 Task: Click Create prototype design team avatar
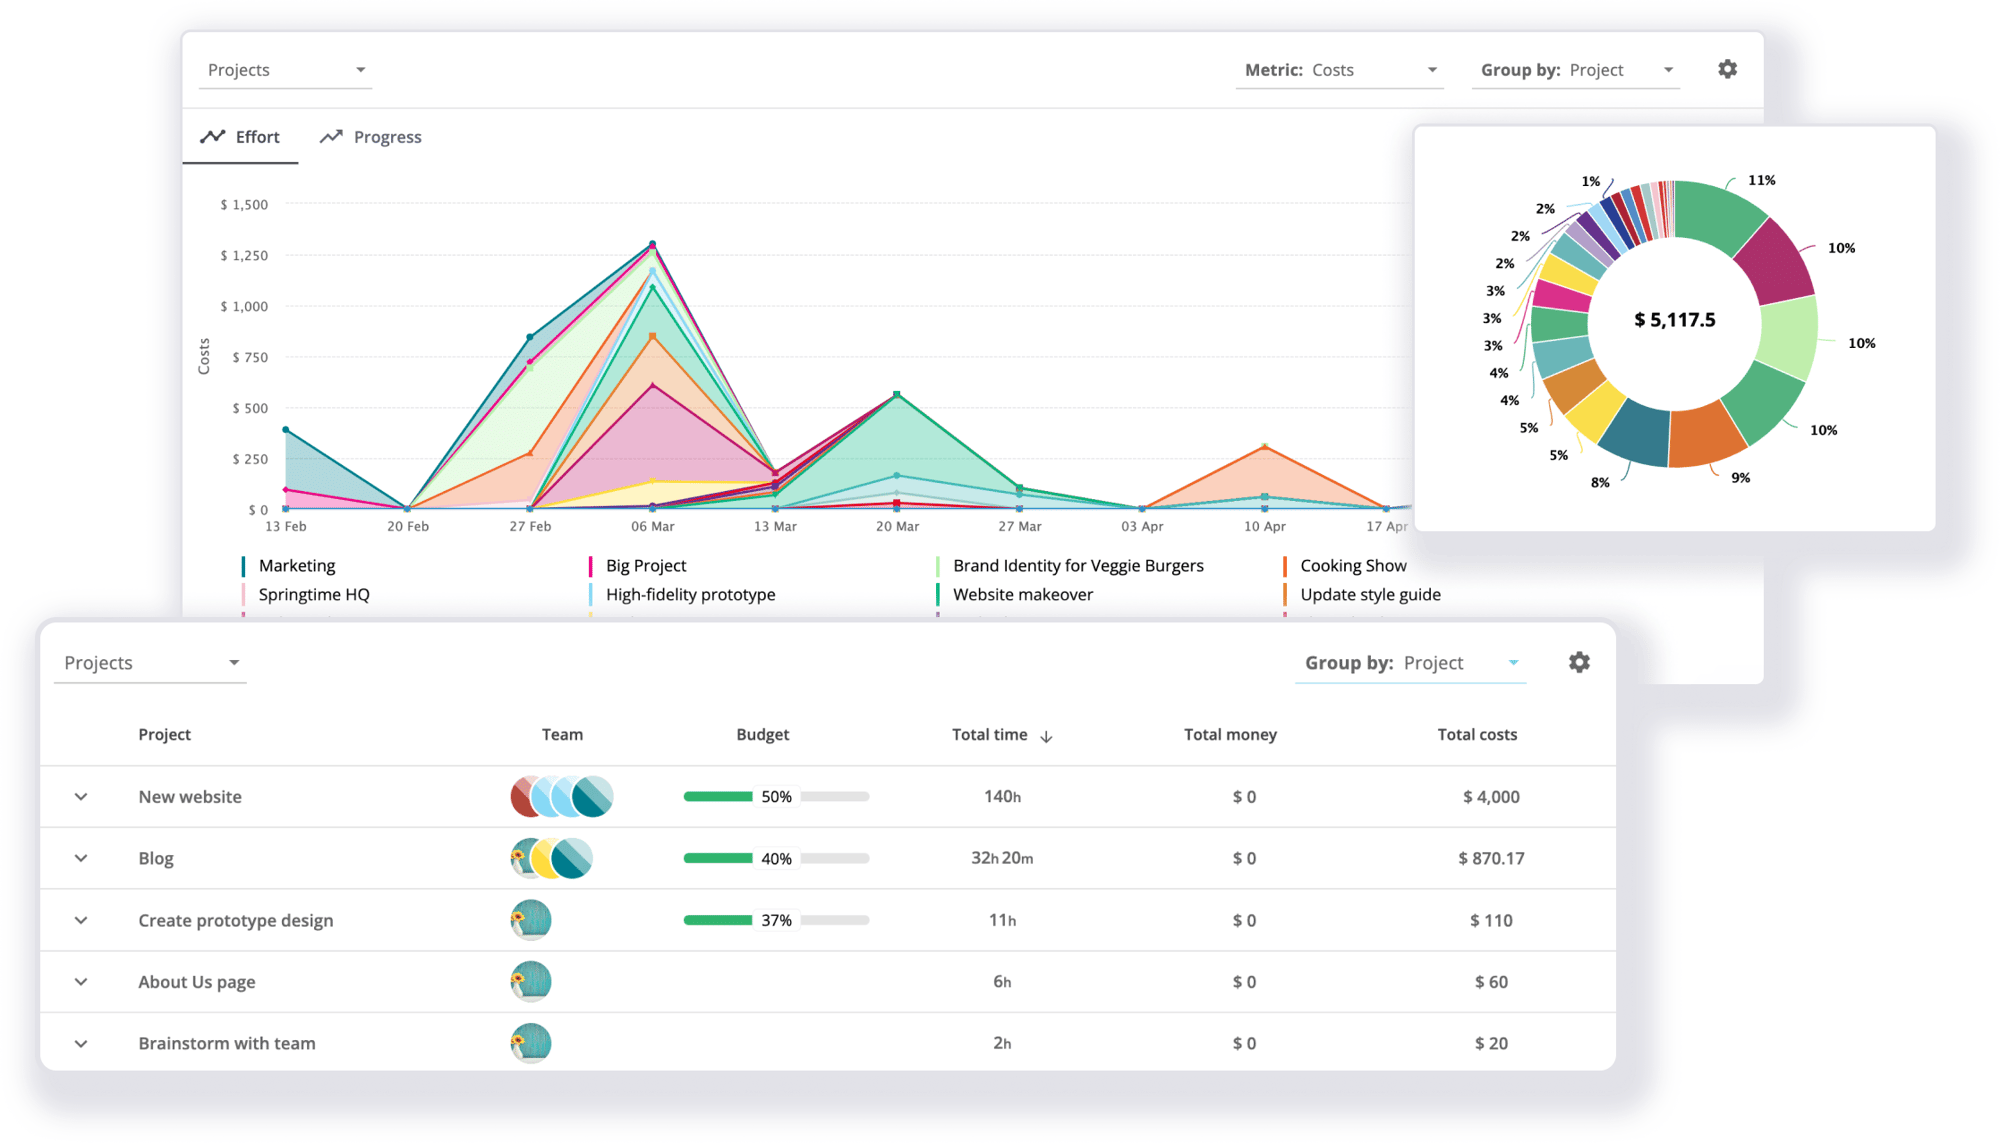coord(531,920)
